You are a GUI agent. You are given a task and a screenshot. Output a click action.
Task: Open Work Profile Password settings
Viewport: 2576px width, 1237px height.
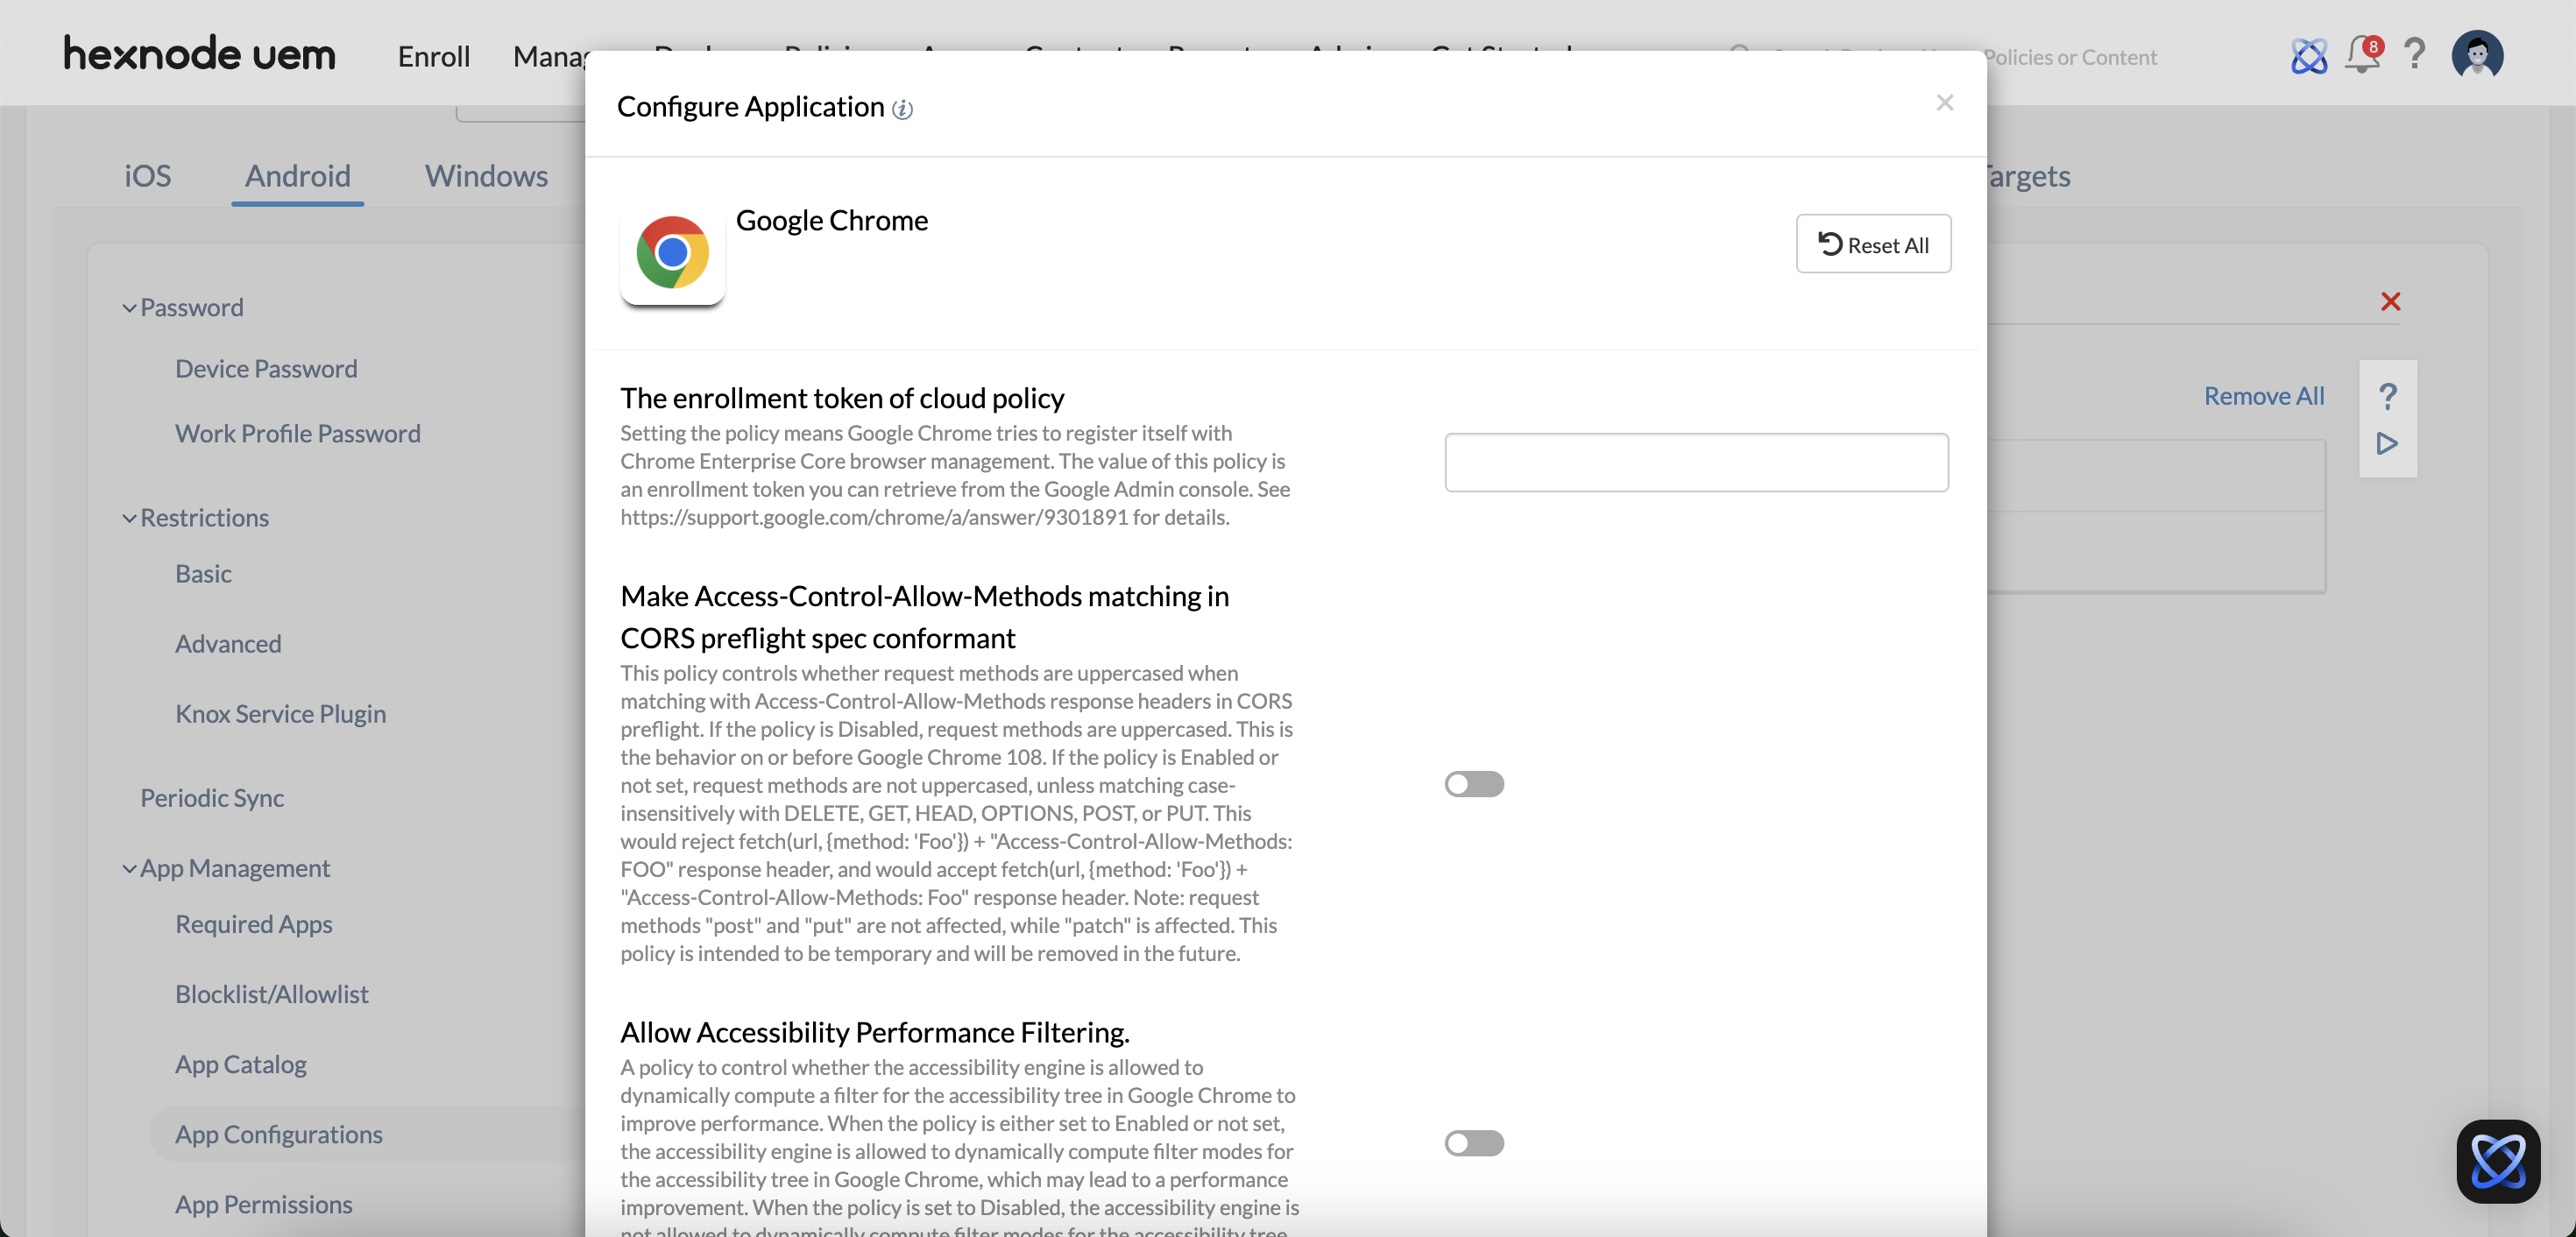click(x=298, y=434)
